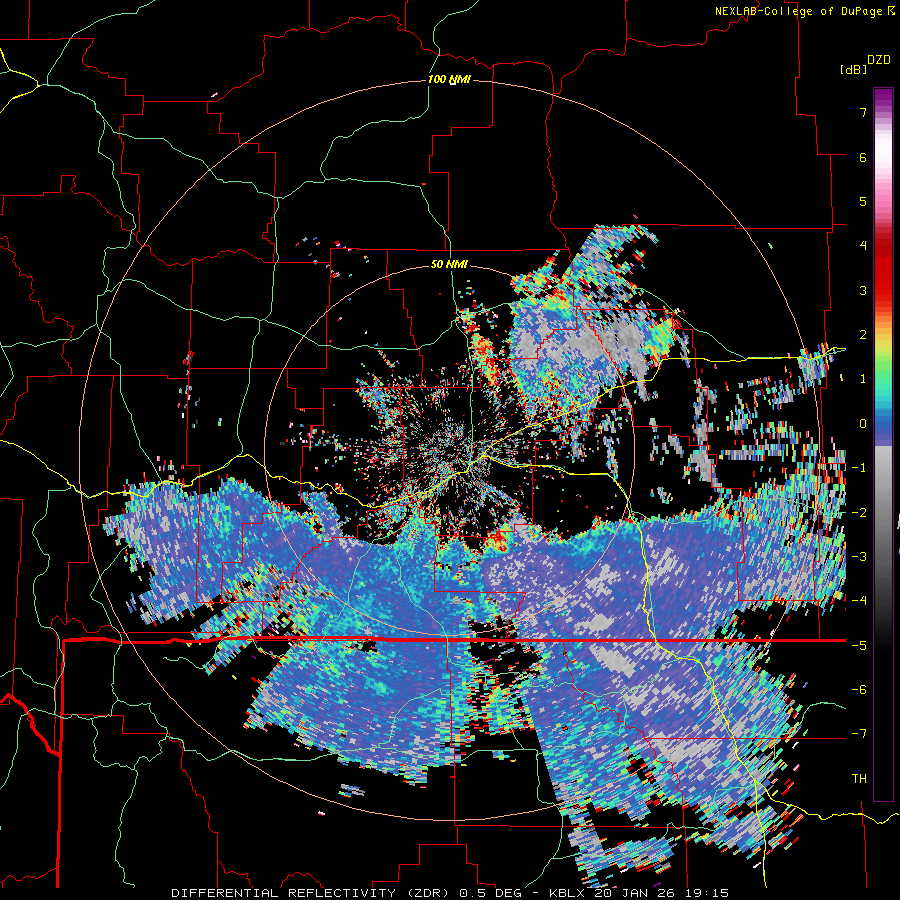Click the ZDR color scale bar
Image resolution: width=900 pixels, height=900 pixels.
[x=883, y=444]
